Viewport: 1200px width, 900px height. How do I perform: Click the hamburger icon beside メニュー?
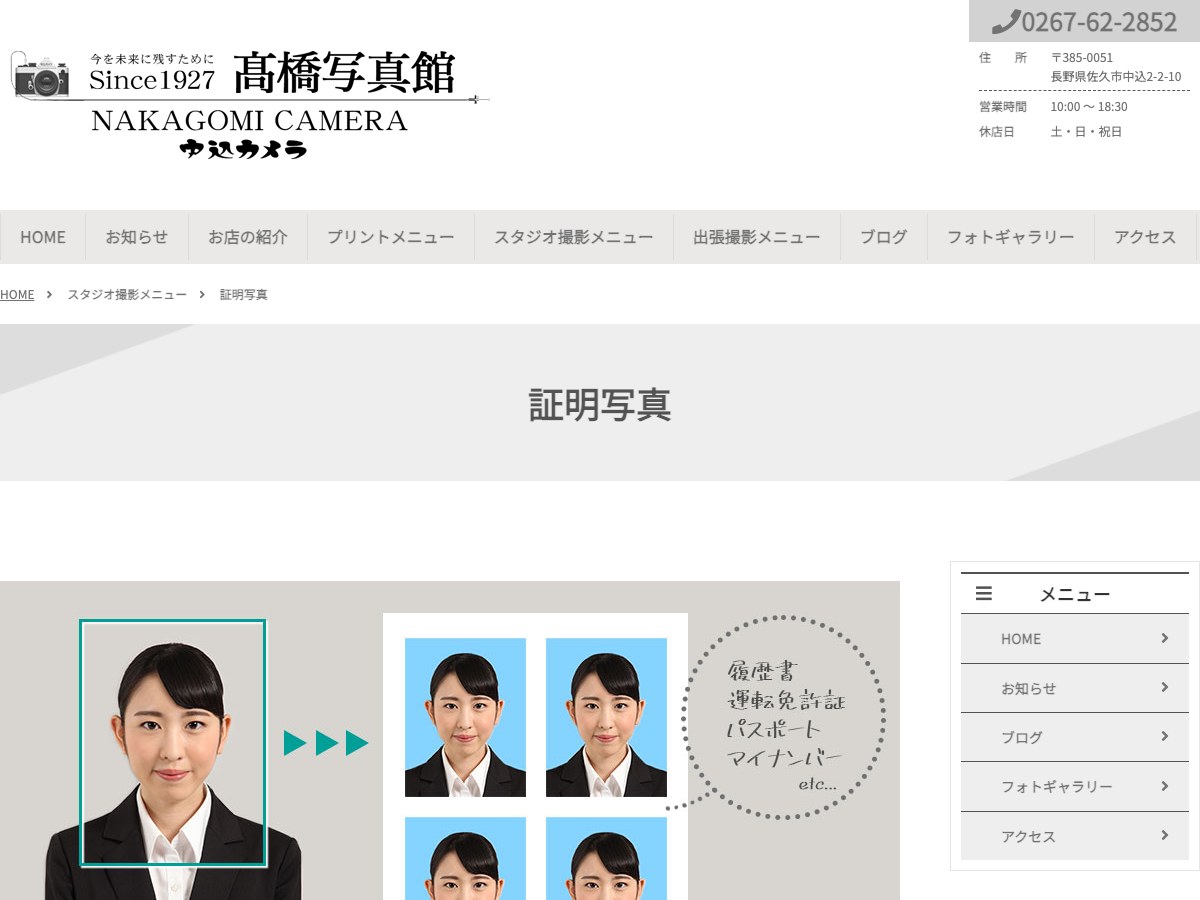[984, 593]
